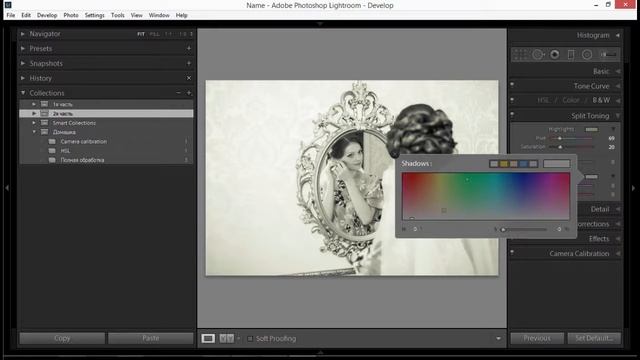The width and height of the screenshot is (640, 360).
Task: Select the Adjustment Brush tool
Action: tap(608, 54)
